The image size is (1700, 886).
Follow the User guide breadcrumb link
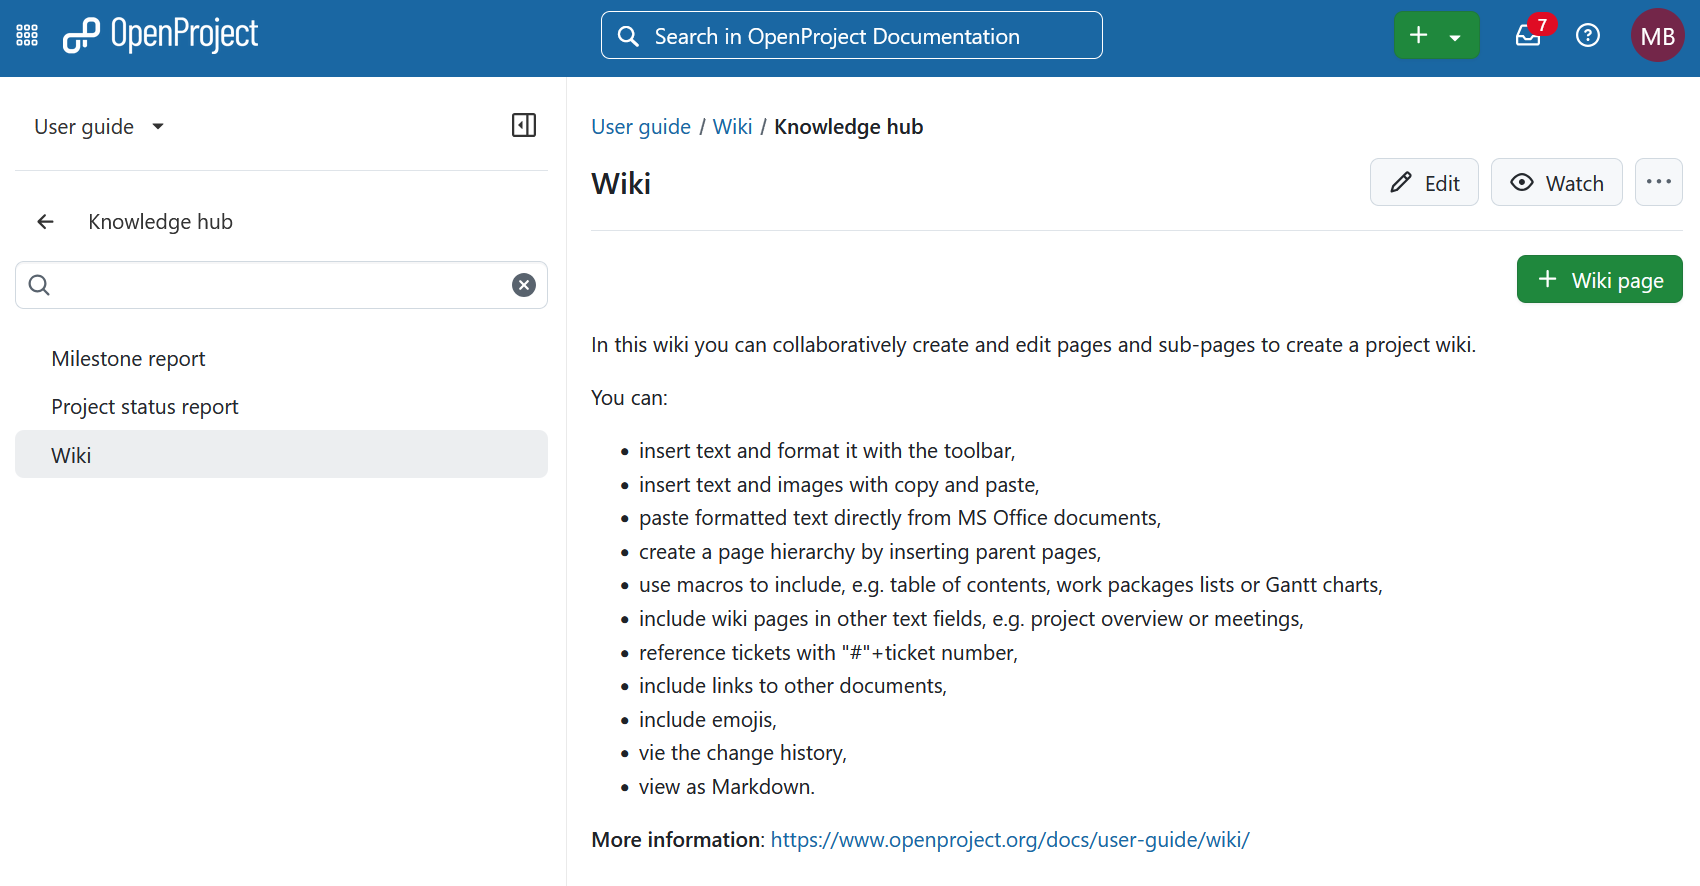[x=641, y=127]
